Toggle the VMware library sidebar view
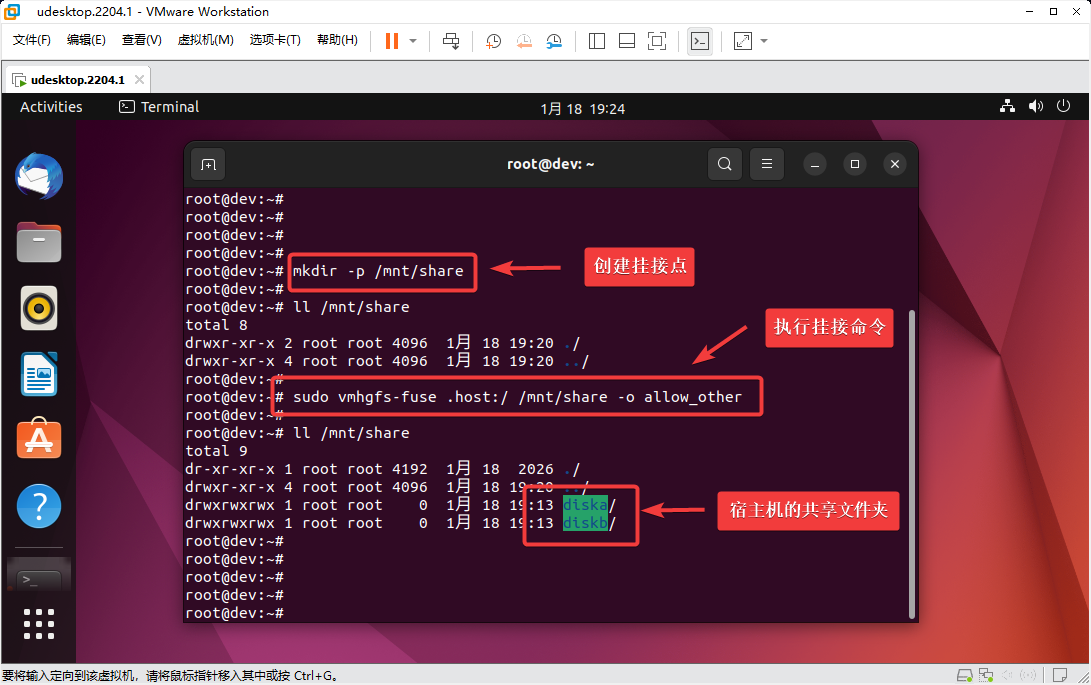This screenshot has width=1091, height=685. 597,41
